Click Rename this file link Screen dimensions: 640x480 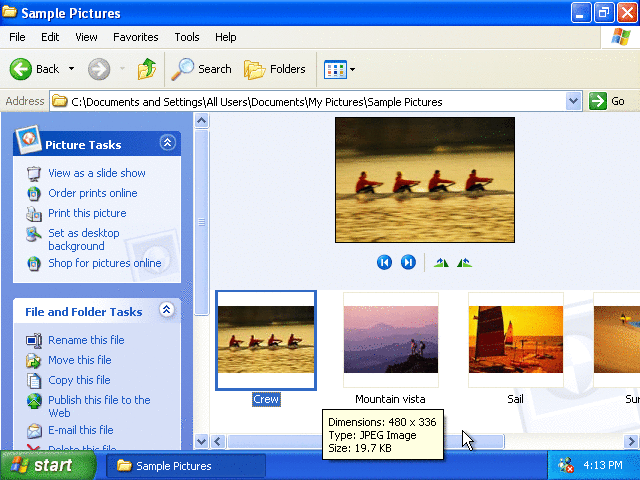coord(86,340)
